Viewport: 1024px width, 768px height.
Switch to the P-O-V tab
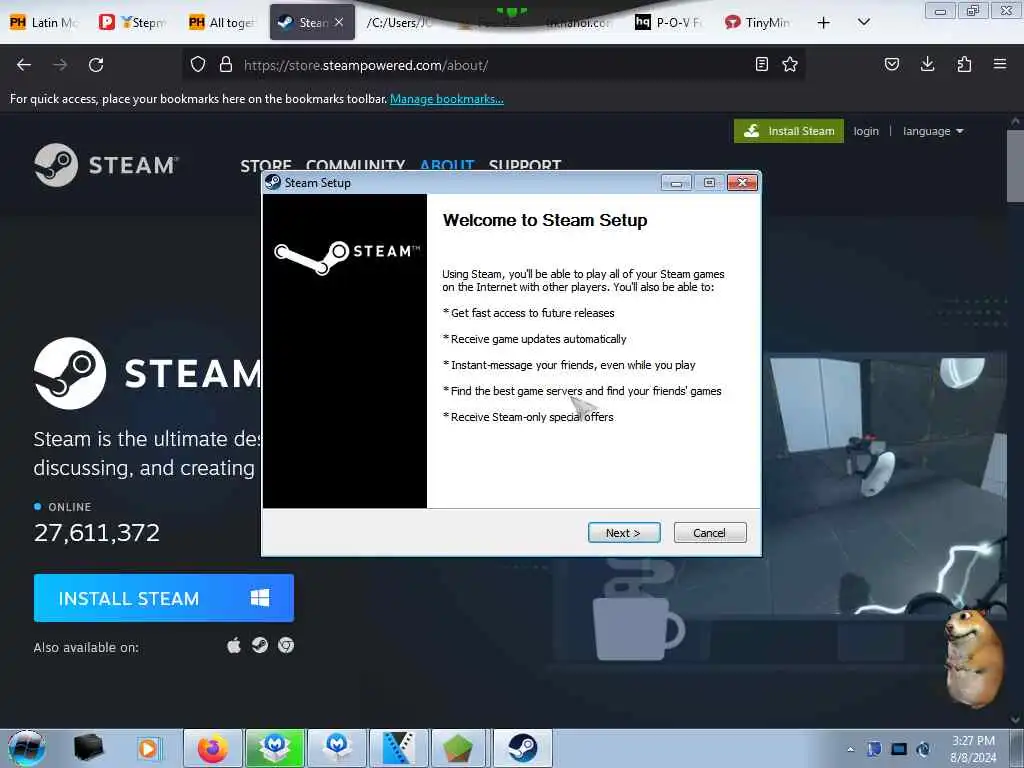[x=669, y=22]
